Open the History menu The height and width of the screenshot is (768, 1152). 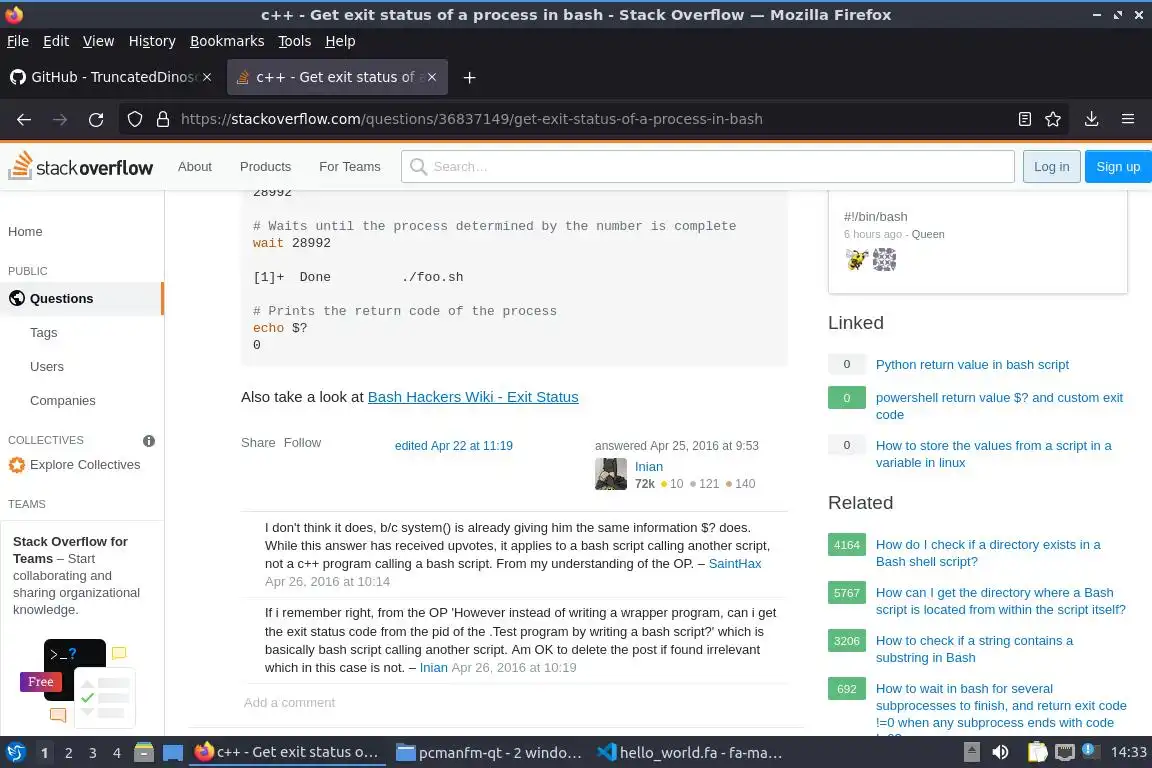click(152, 41)
